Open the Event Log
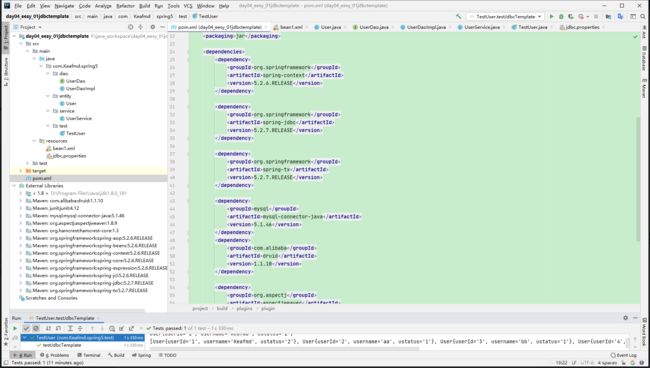 coord(623,355)
